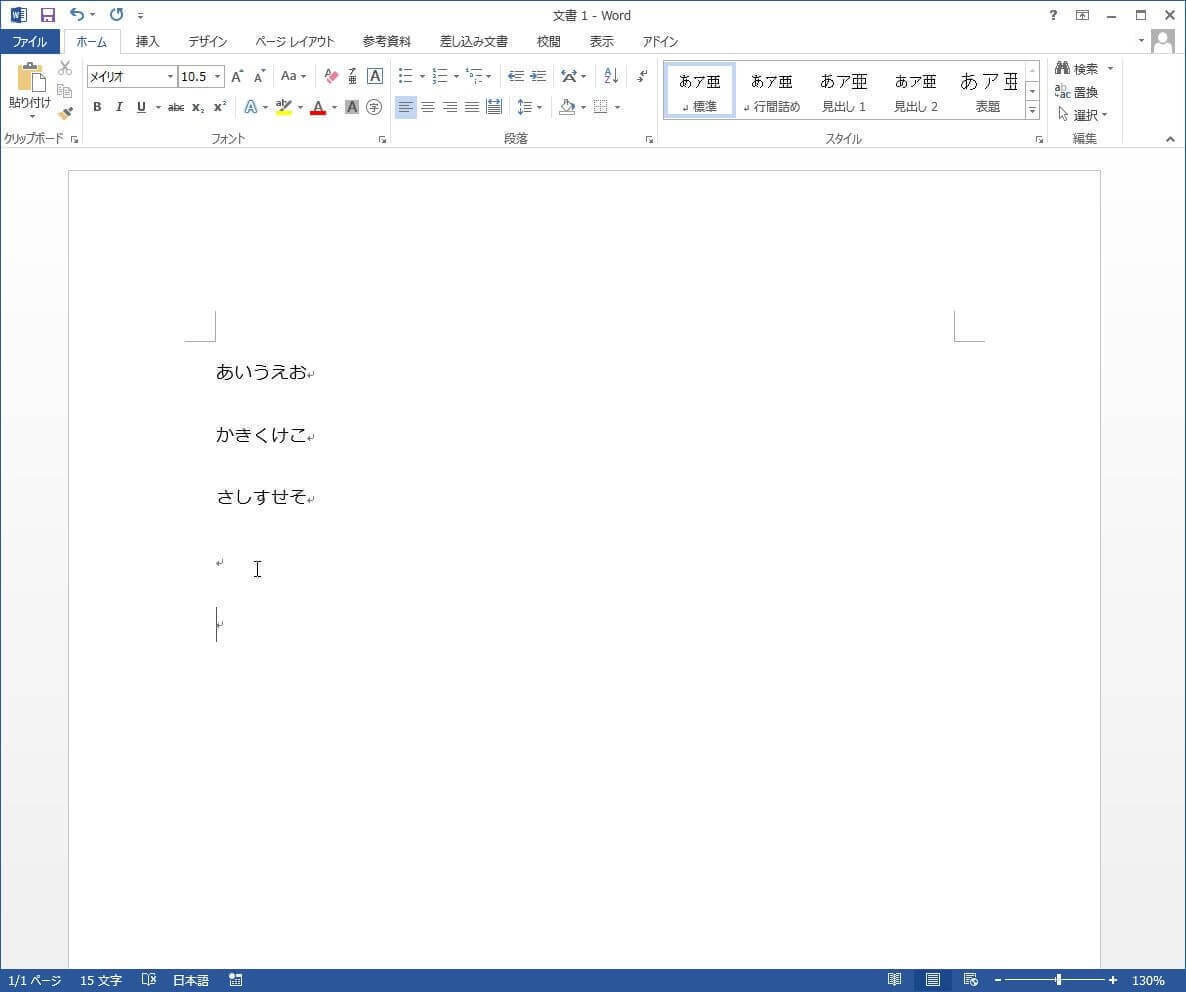
Task: Switch to the ページ レイアウト tab
Action: click(294, 41)
